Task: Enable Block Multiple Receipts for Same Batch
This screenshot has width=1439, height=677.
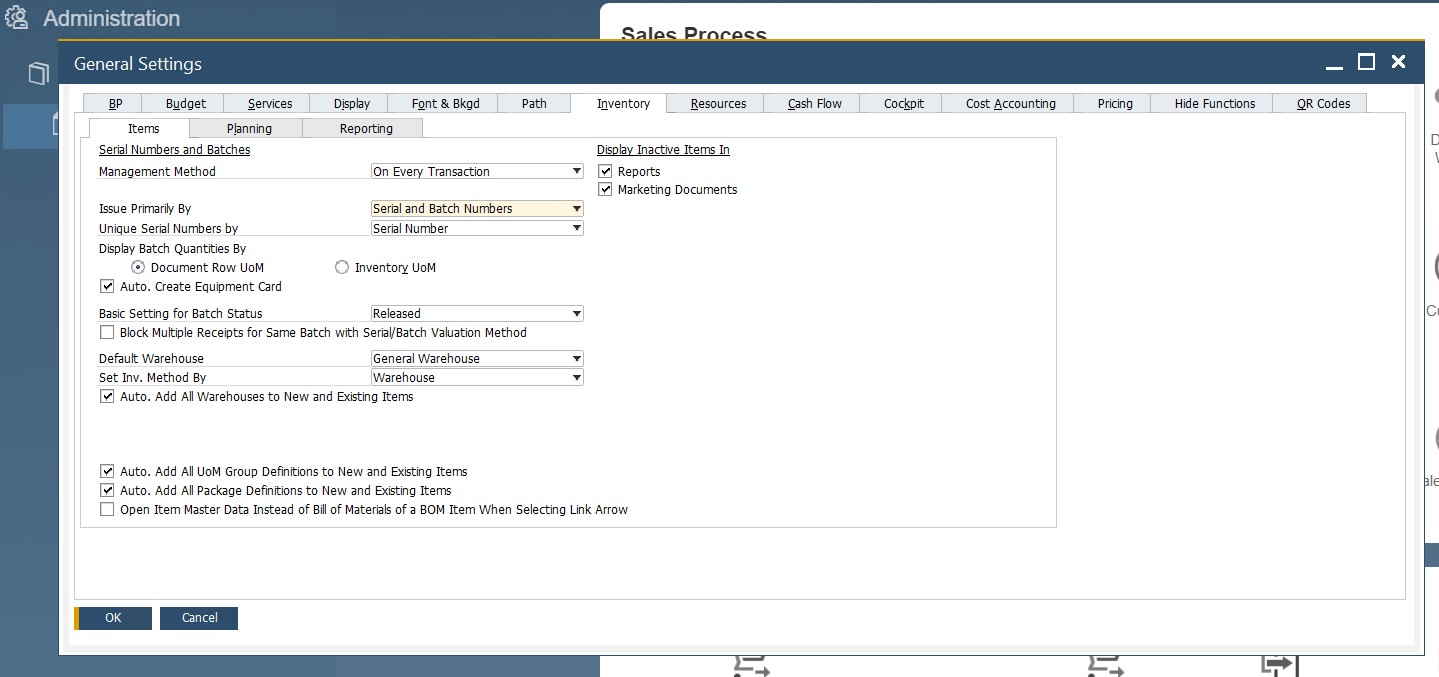Action: coord(108,333)
